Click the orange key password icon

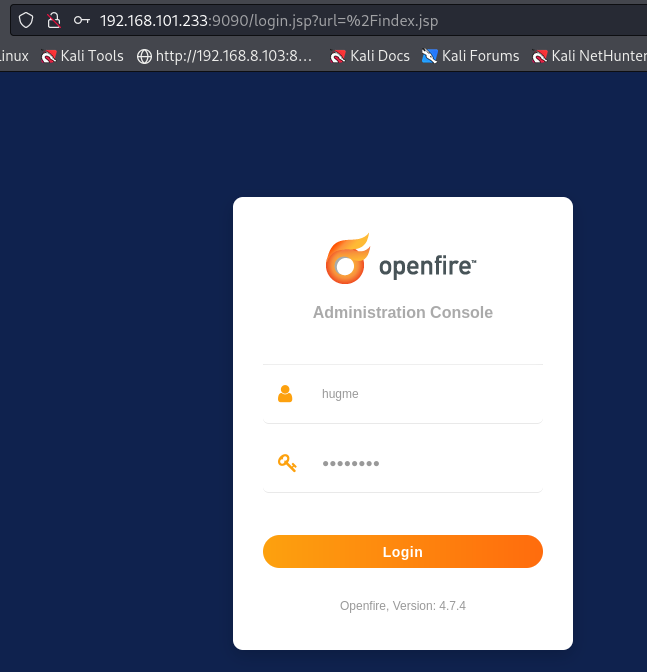coord(287,463)
